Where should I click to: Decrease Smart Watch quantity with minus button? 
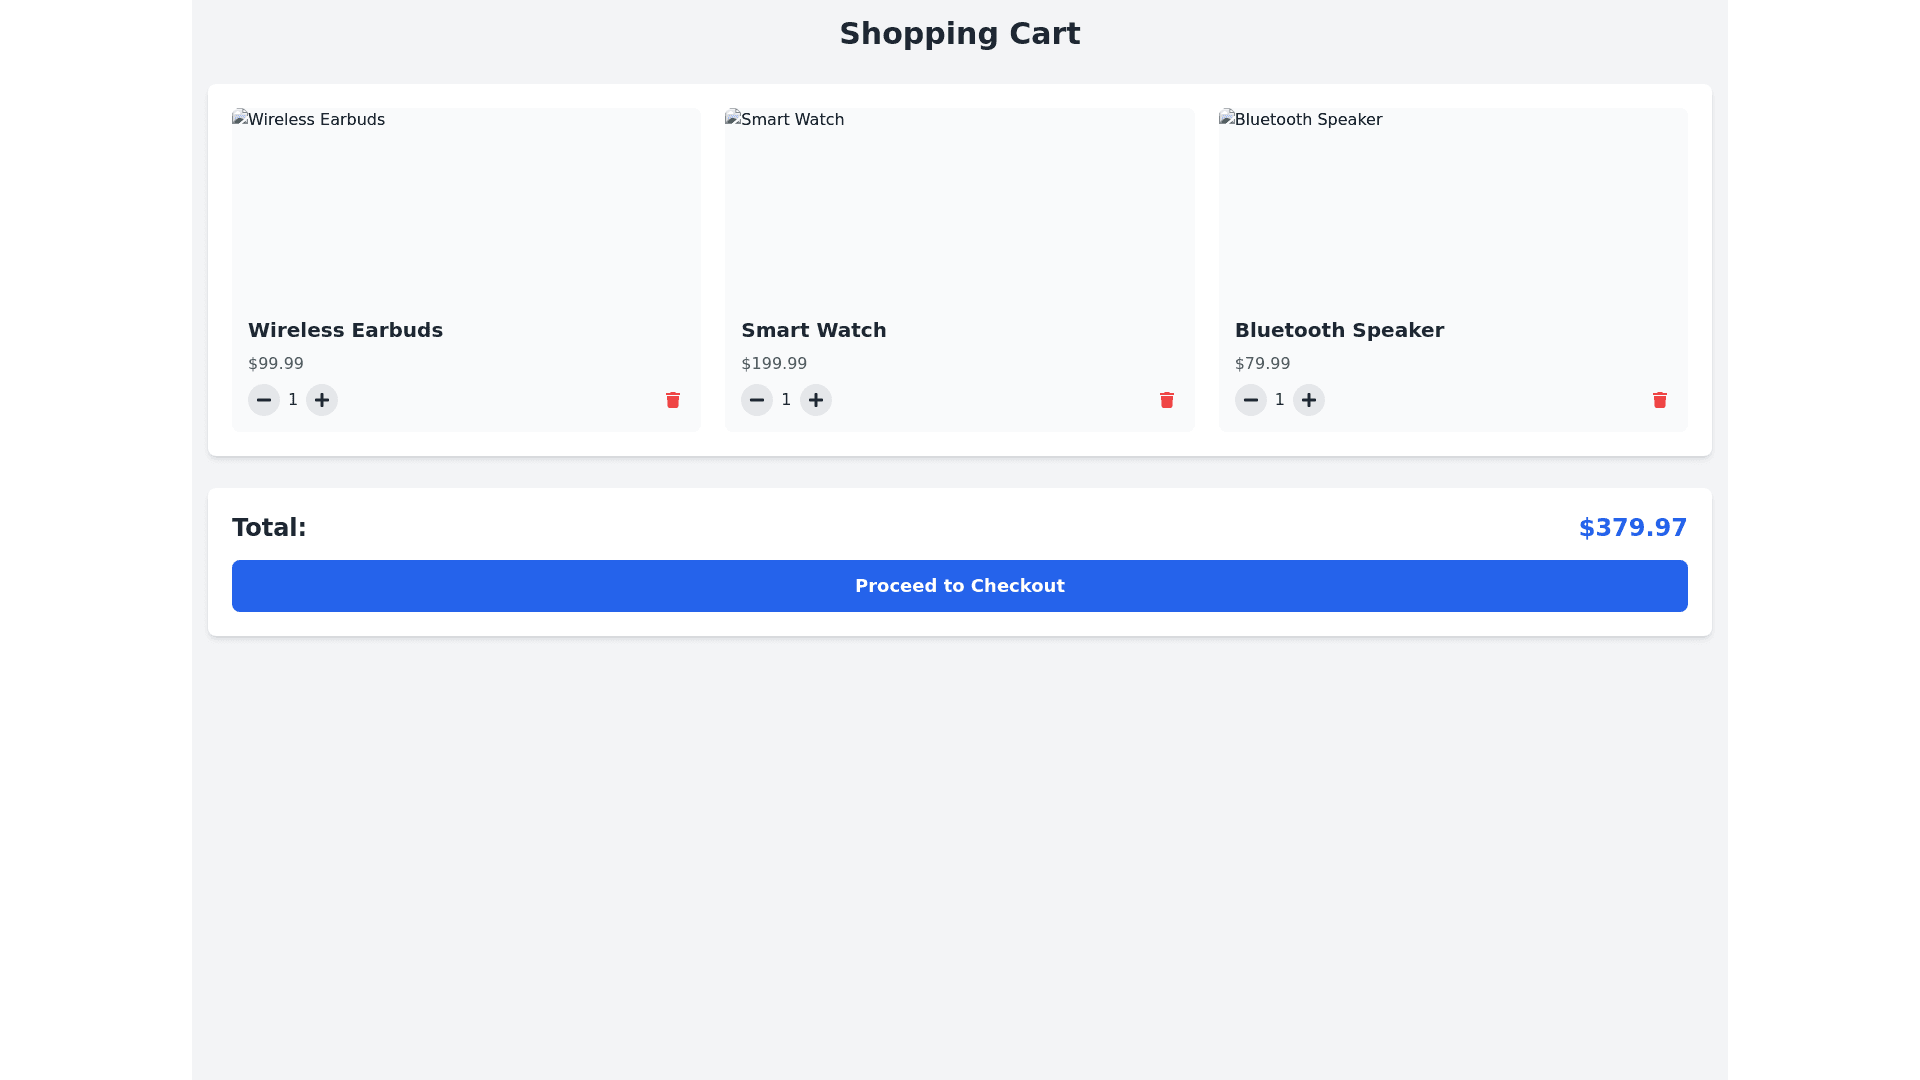click(x=757, y=400)
